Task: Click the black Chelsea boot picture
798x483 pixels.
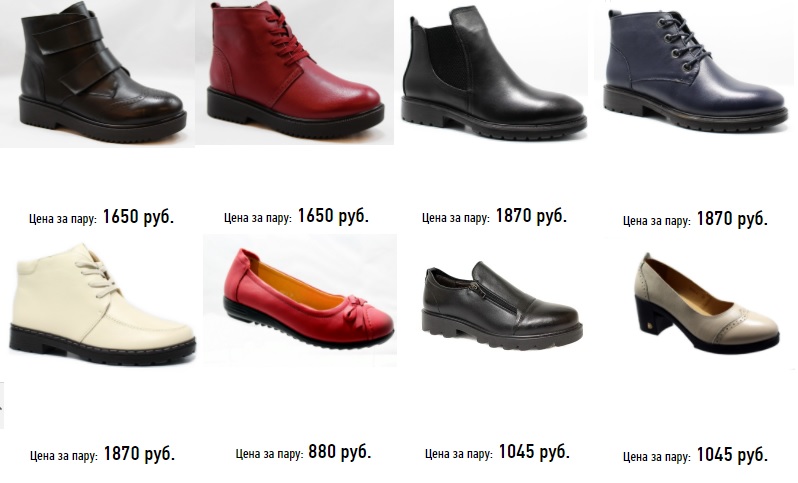Action: (494, 71)
